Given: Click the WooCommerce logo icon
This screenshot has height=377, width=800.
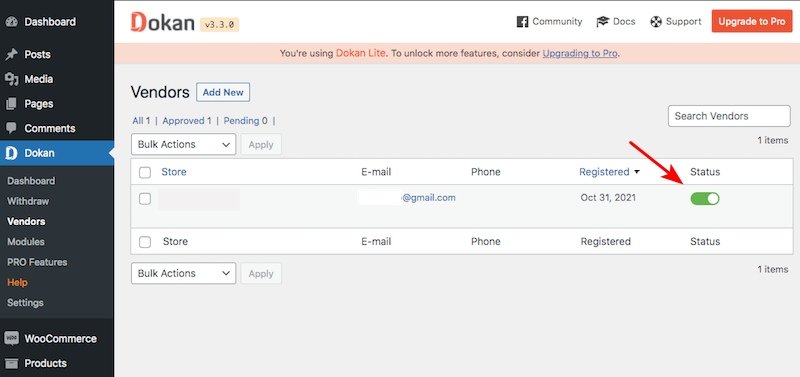Looking at the screenshot, I should pos(11,339).
